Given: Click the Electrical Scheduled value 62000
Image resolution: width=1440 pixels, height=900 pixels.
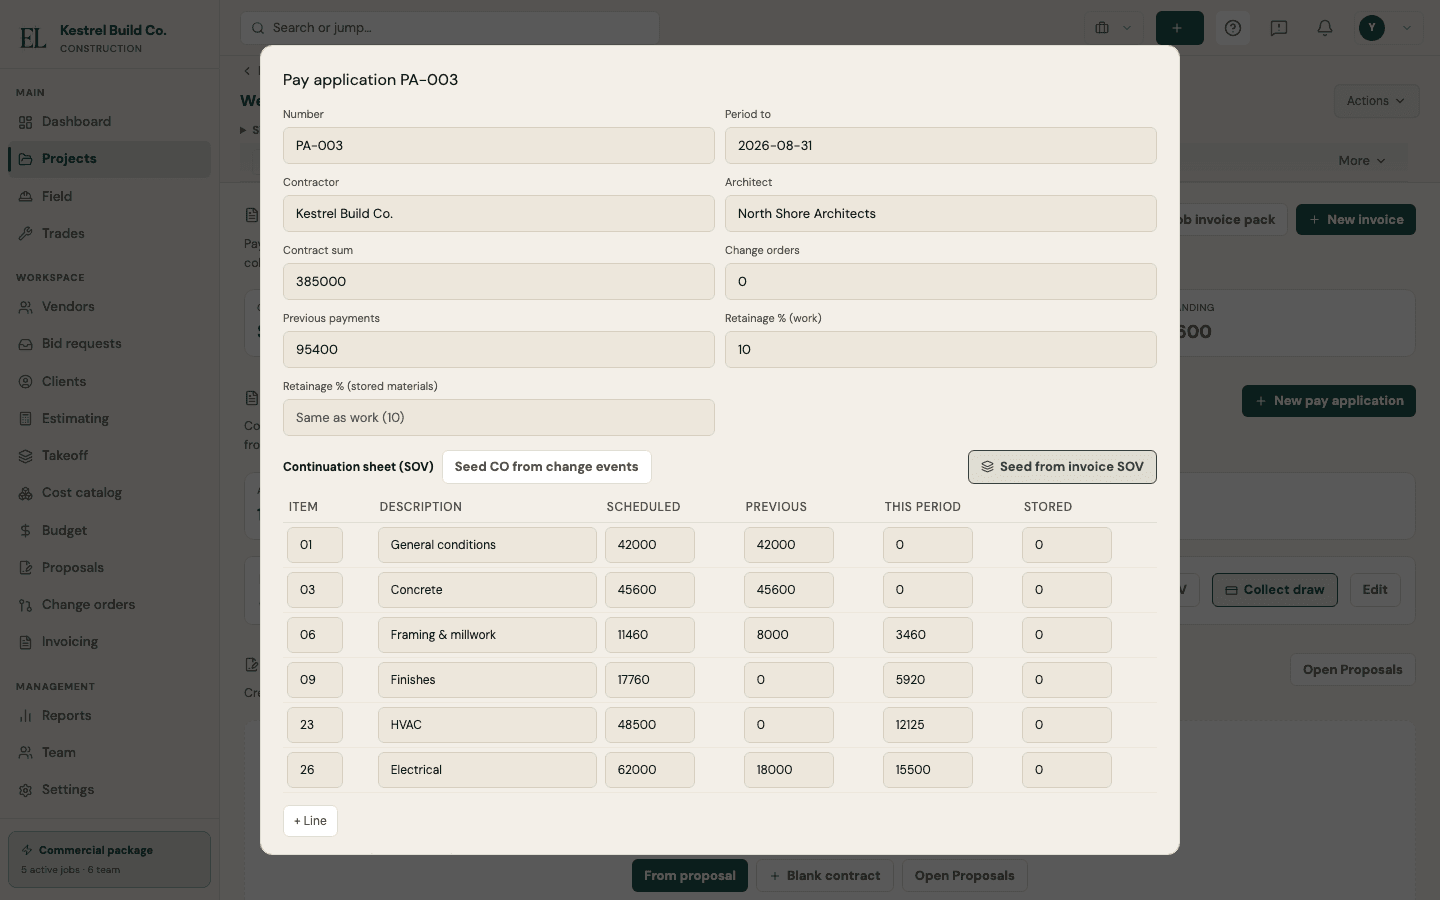Looking at the screenshot, I should pyautogui.click(x=650, y=770).
